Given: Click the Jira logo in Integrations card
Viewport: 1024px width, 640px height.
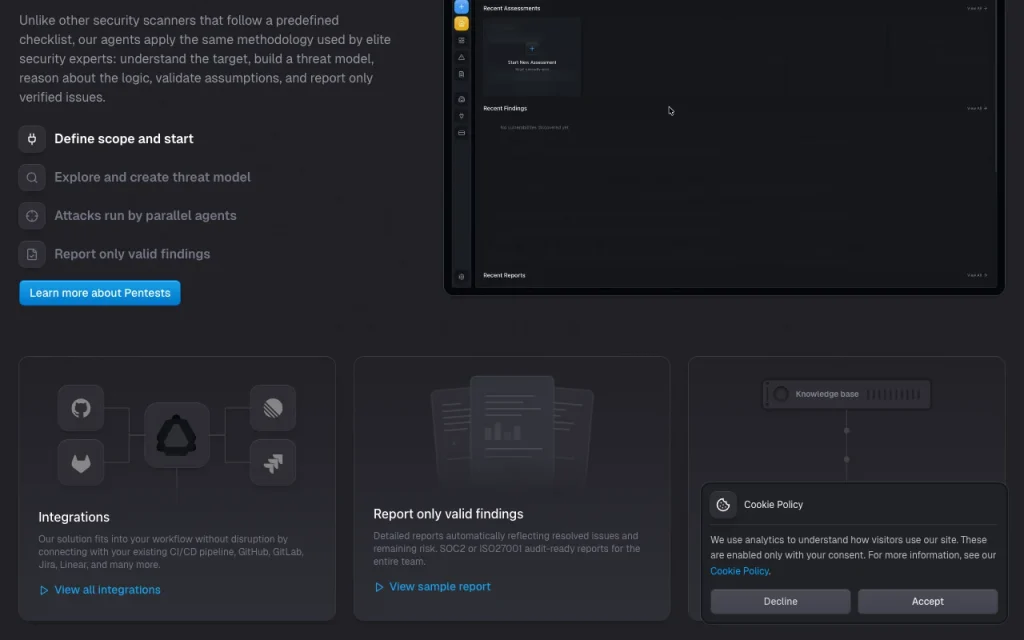Looking at the screenshot, I should point(273,463).
